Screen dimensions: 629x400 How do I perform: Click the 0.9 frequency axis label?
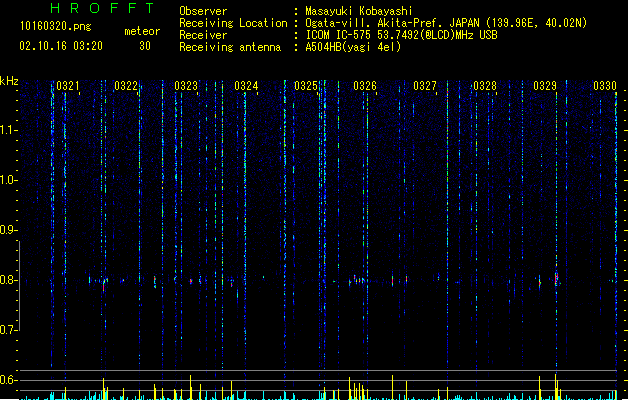coord(8,230)
